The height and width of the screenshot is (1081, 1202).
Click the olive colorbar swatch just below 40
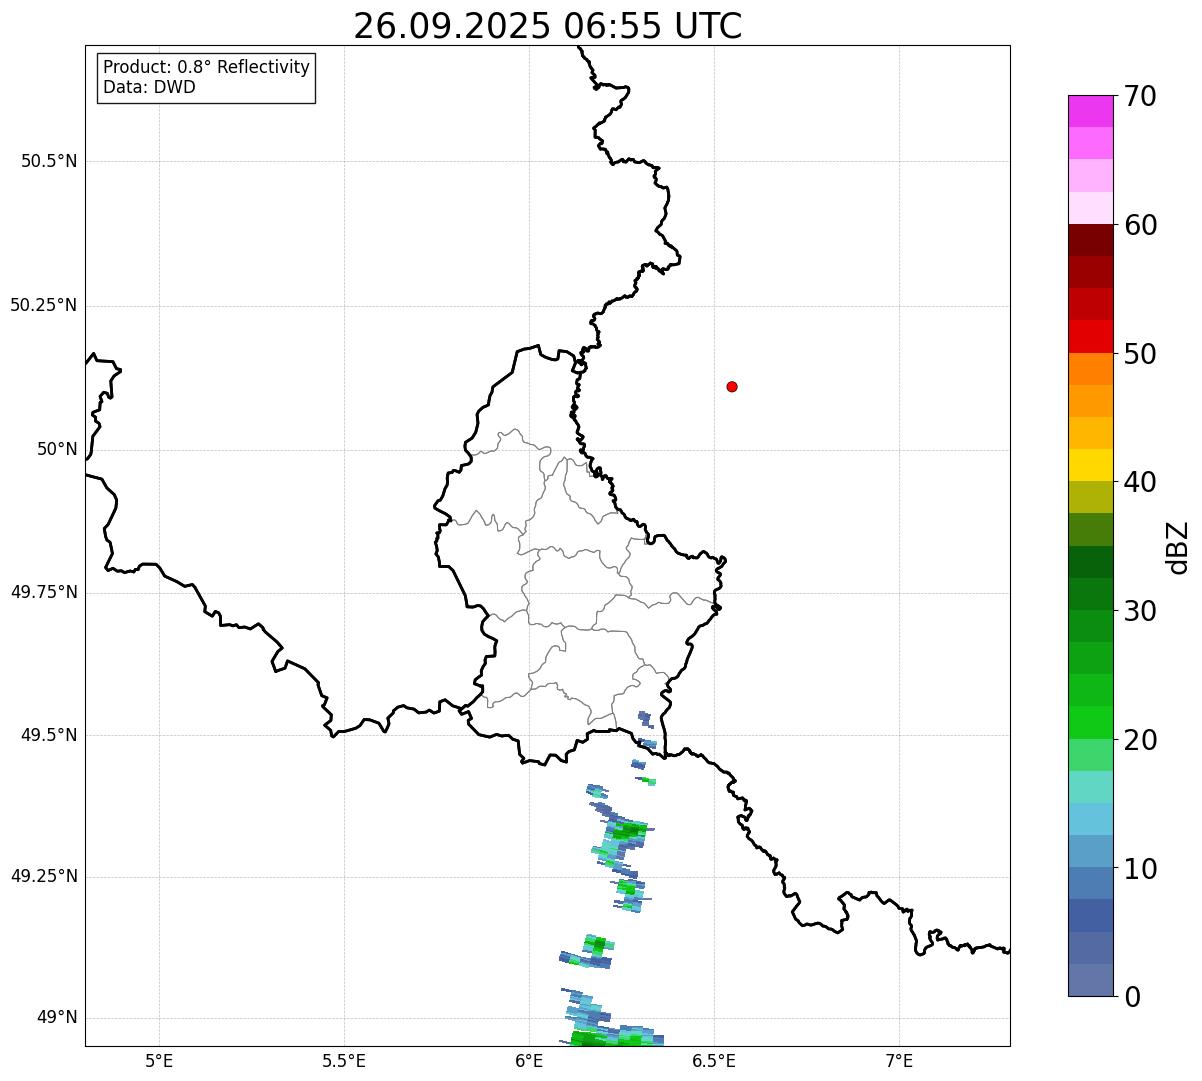click(1090, 497)
